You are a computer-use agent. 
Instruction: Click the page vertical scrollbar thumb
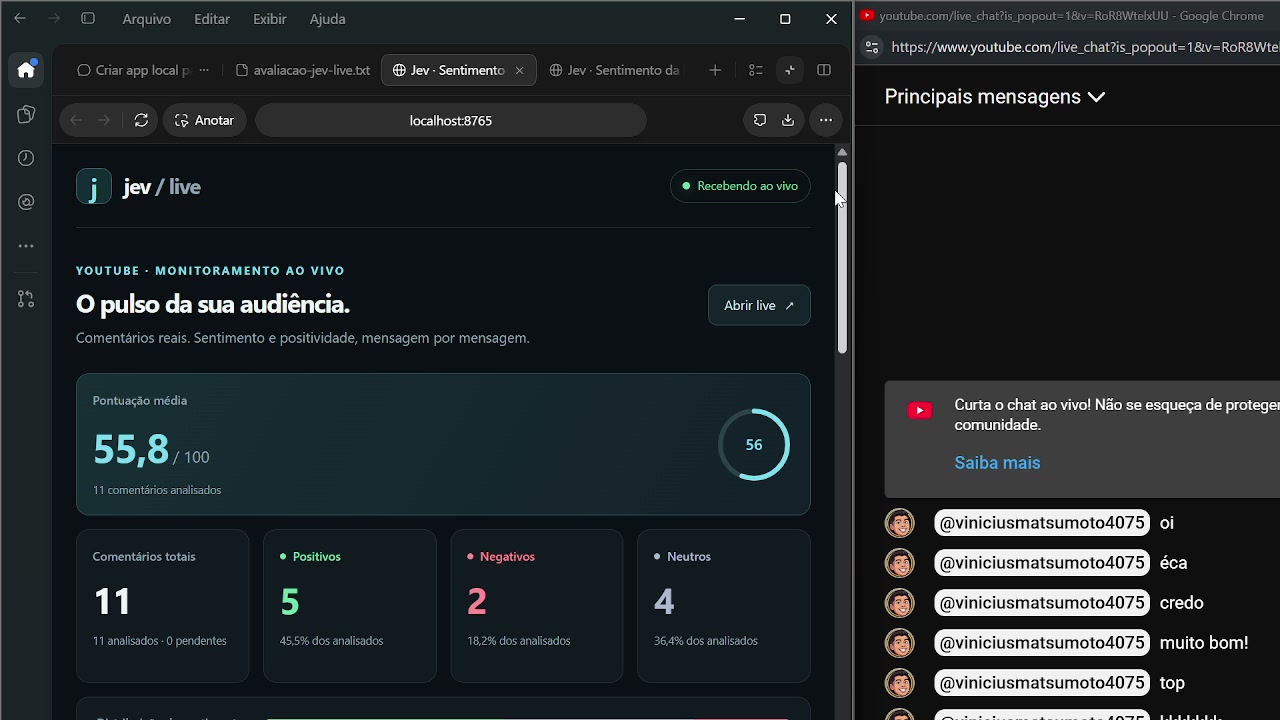[x=842, y=258]
